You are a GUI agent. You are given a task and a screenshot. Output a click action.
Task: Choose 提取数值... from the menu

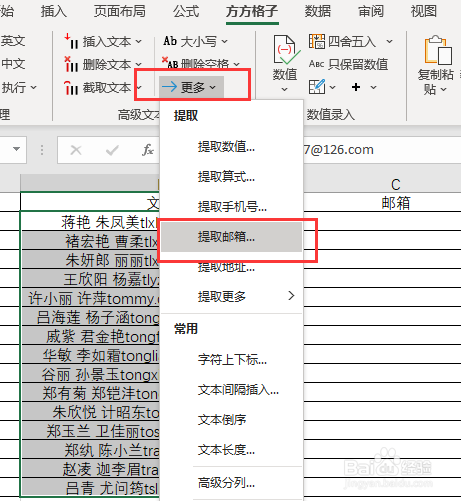[231, 146]
